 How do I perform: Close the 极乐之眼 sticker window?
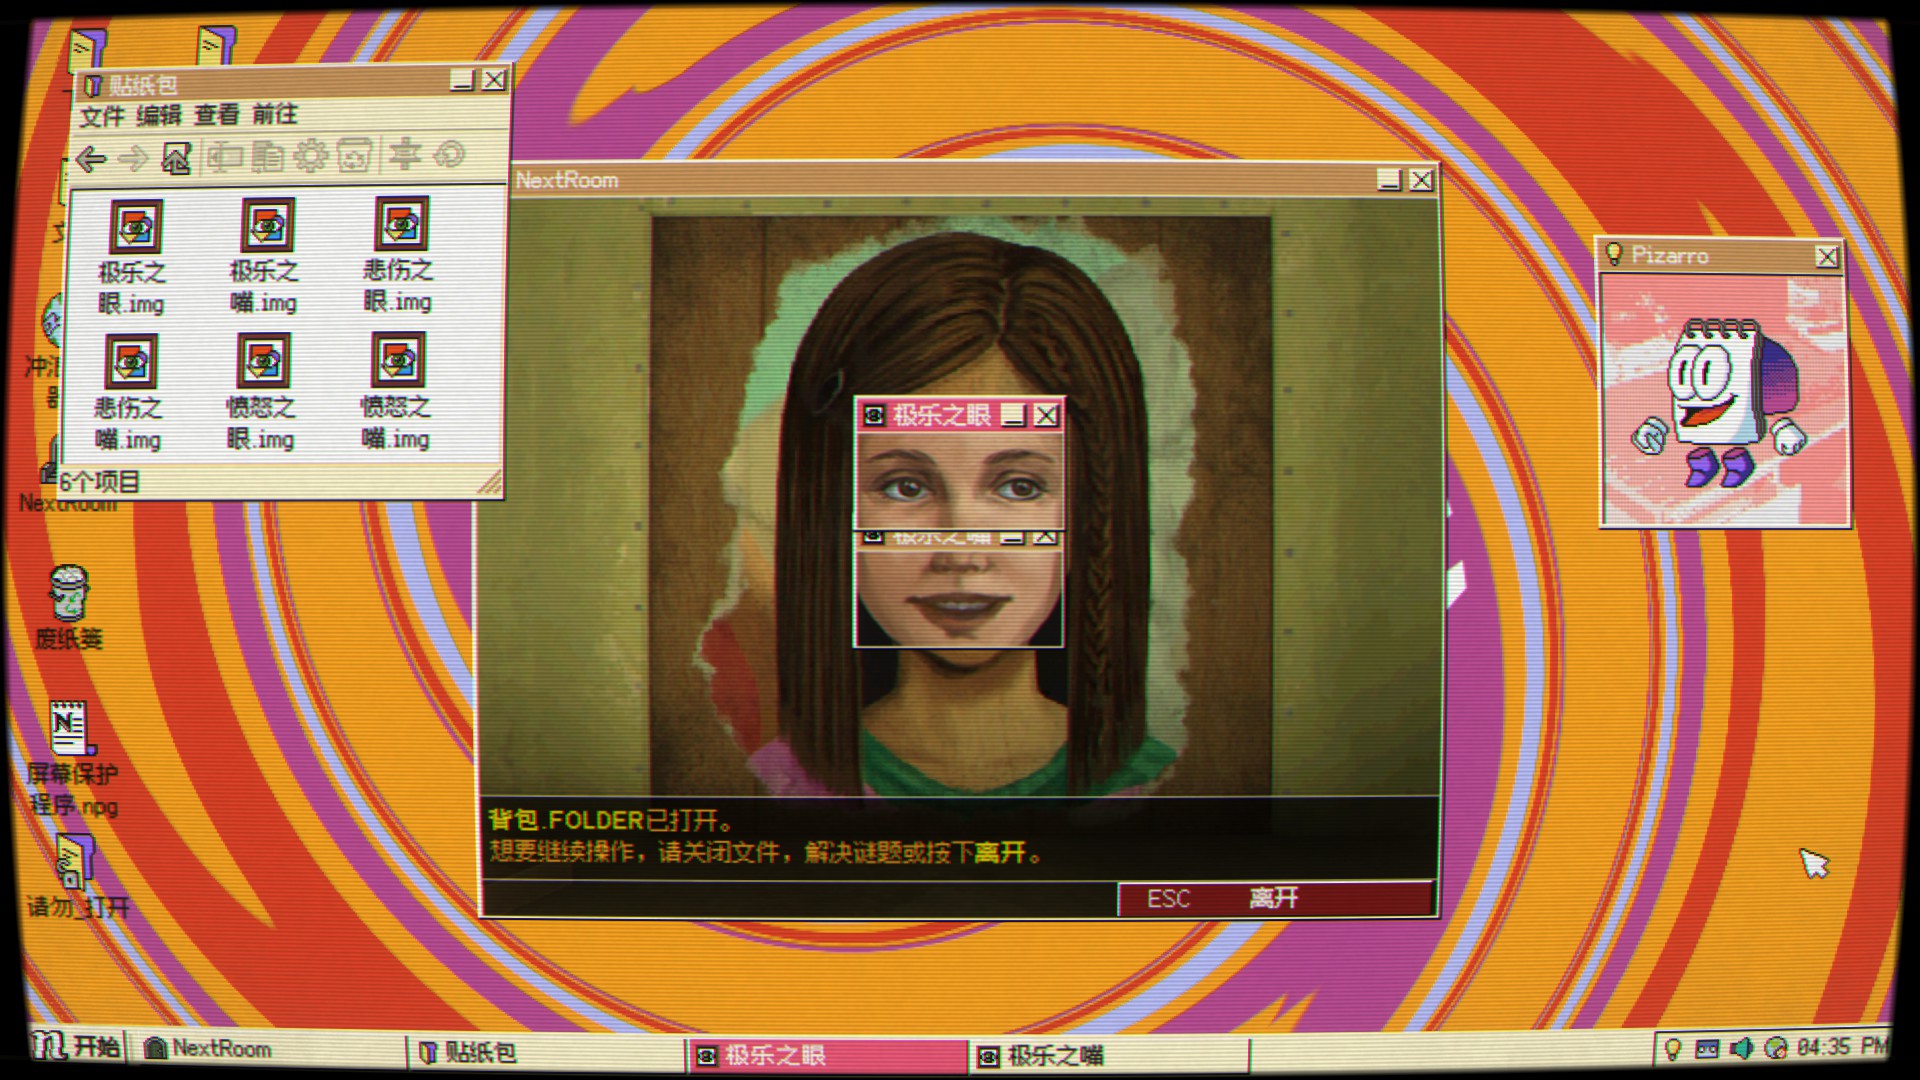(x=1046, y=415)
